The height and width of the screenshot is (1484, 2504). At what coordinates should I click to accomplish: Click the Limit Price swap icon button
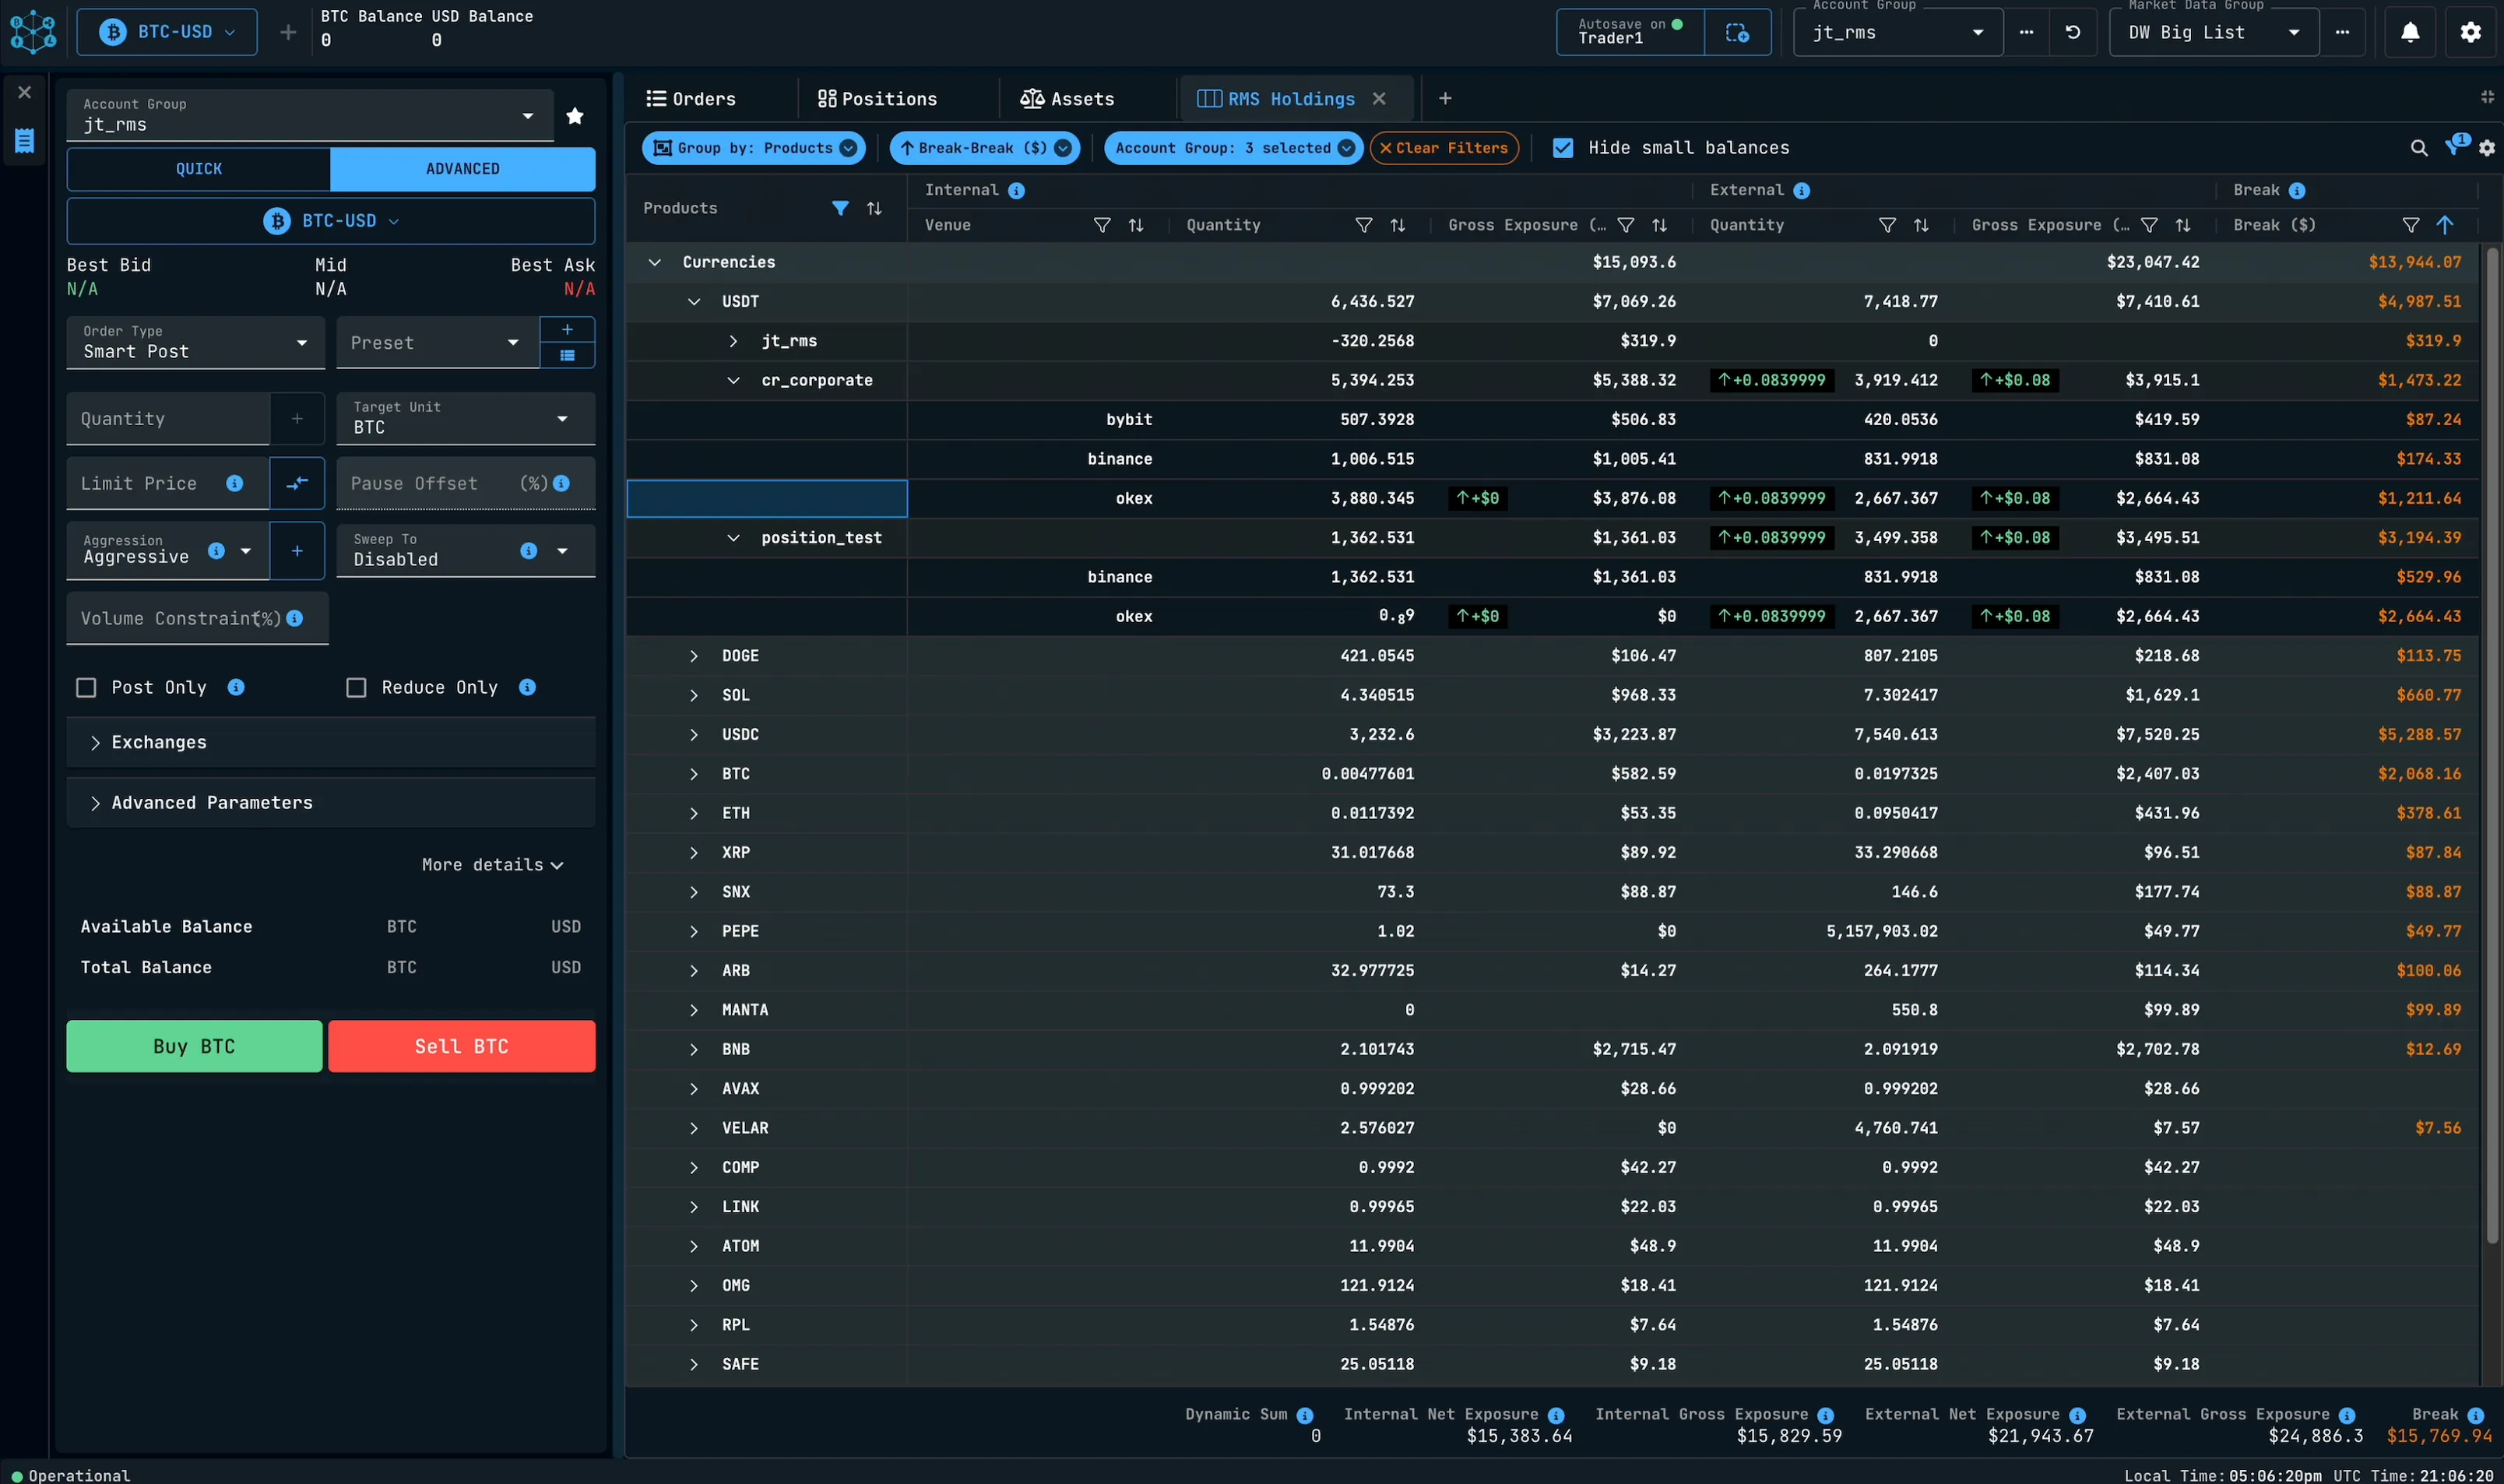(297, 483)
